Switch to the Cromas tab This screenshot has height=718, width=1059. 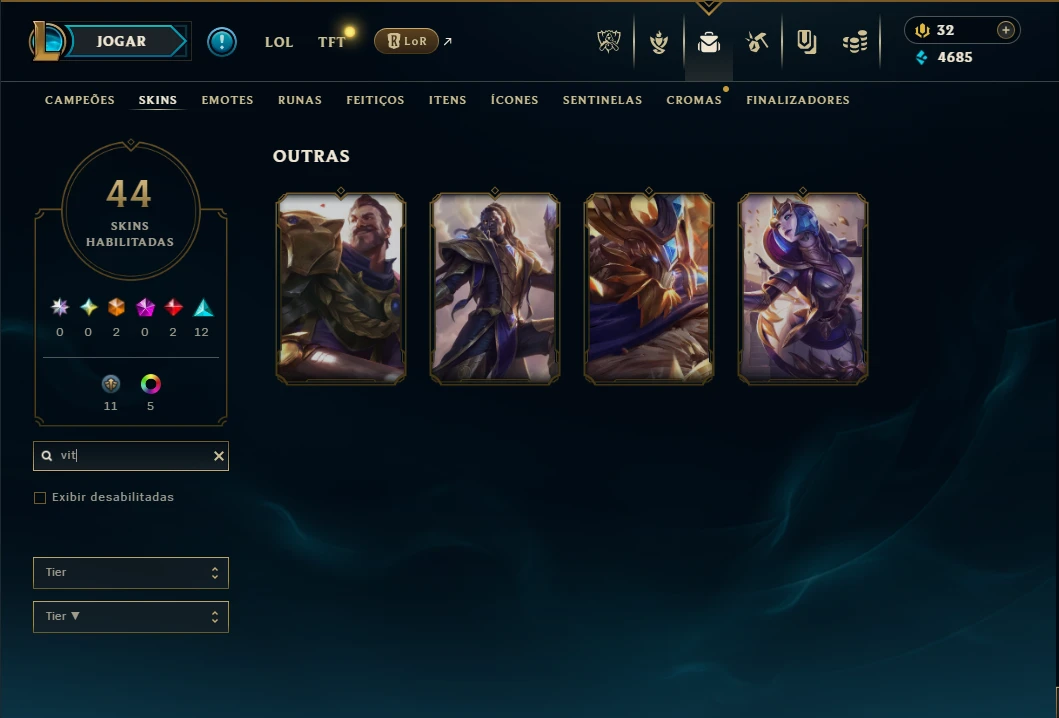[694, 100]
